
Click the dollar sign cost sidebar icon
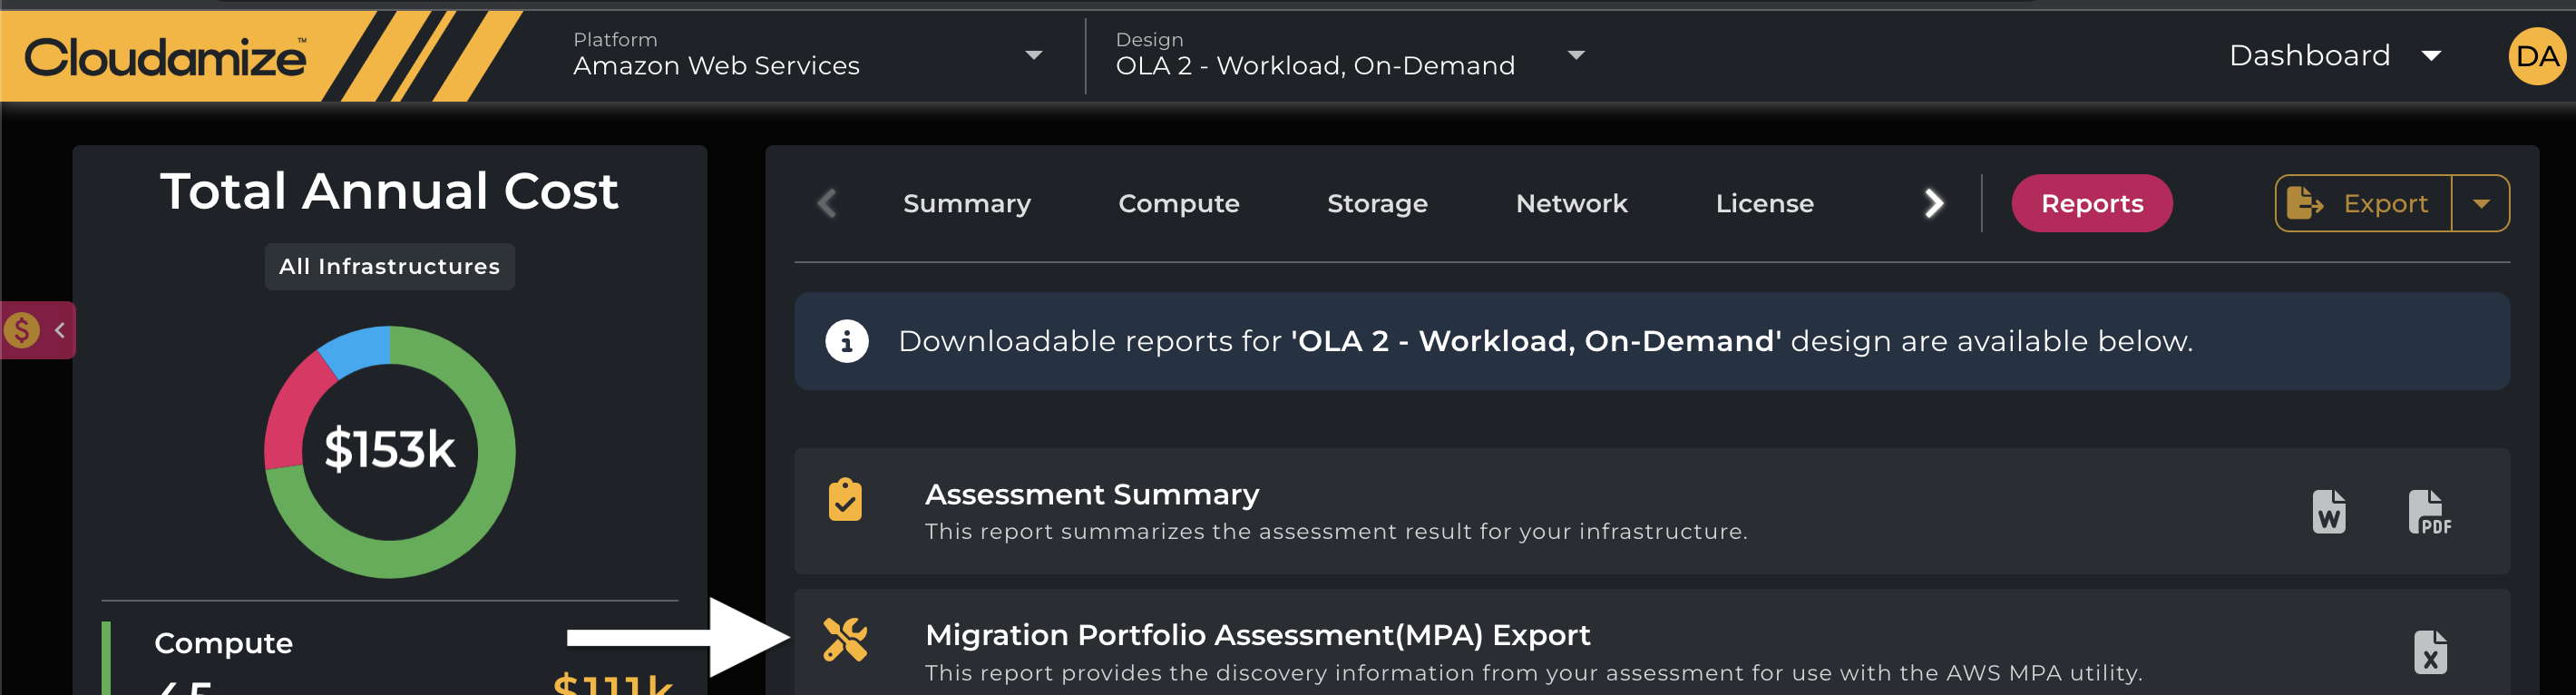pos(22,330)
